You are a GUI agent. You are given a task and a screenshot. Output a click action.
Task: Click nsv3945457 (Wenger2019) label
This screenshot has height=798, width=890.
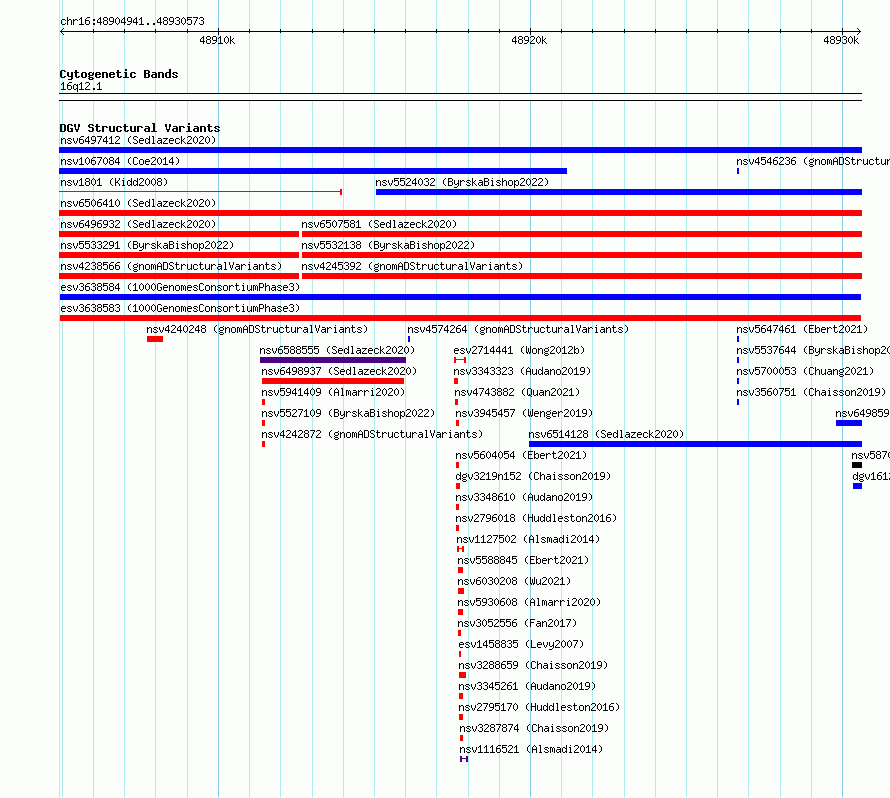pos(524,413)
